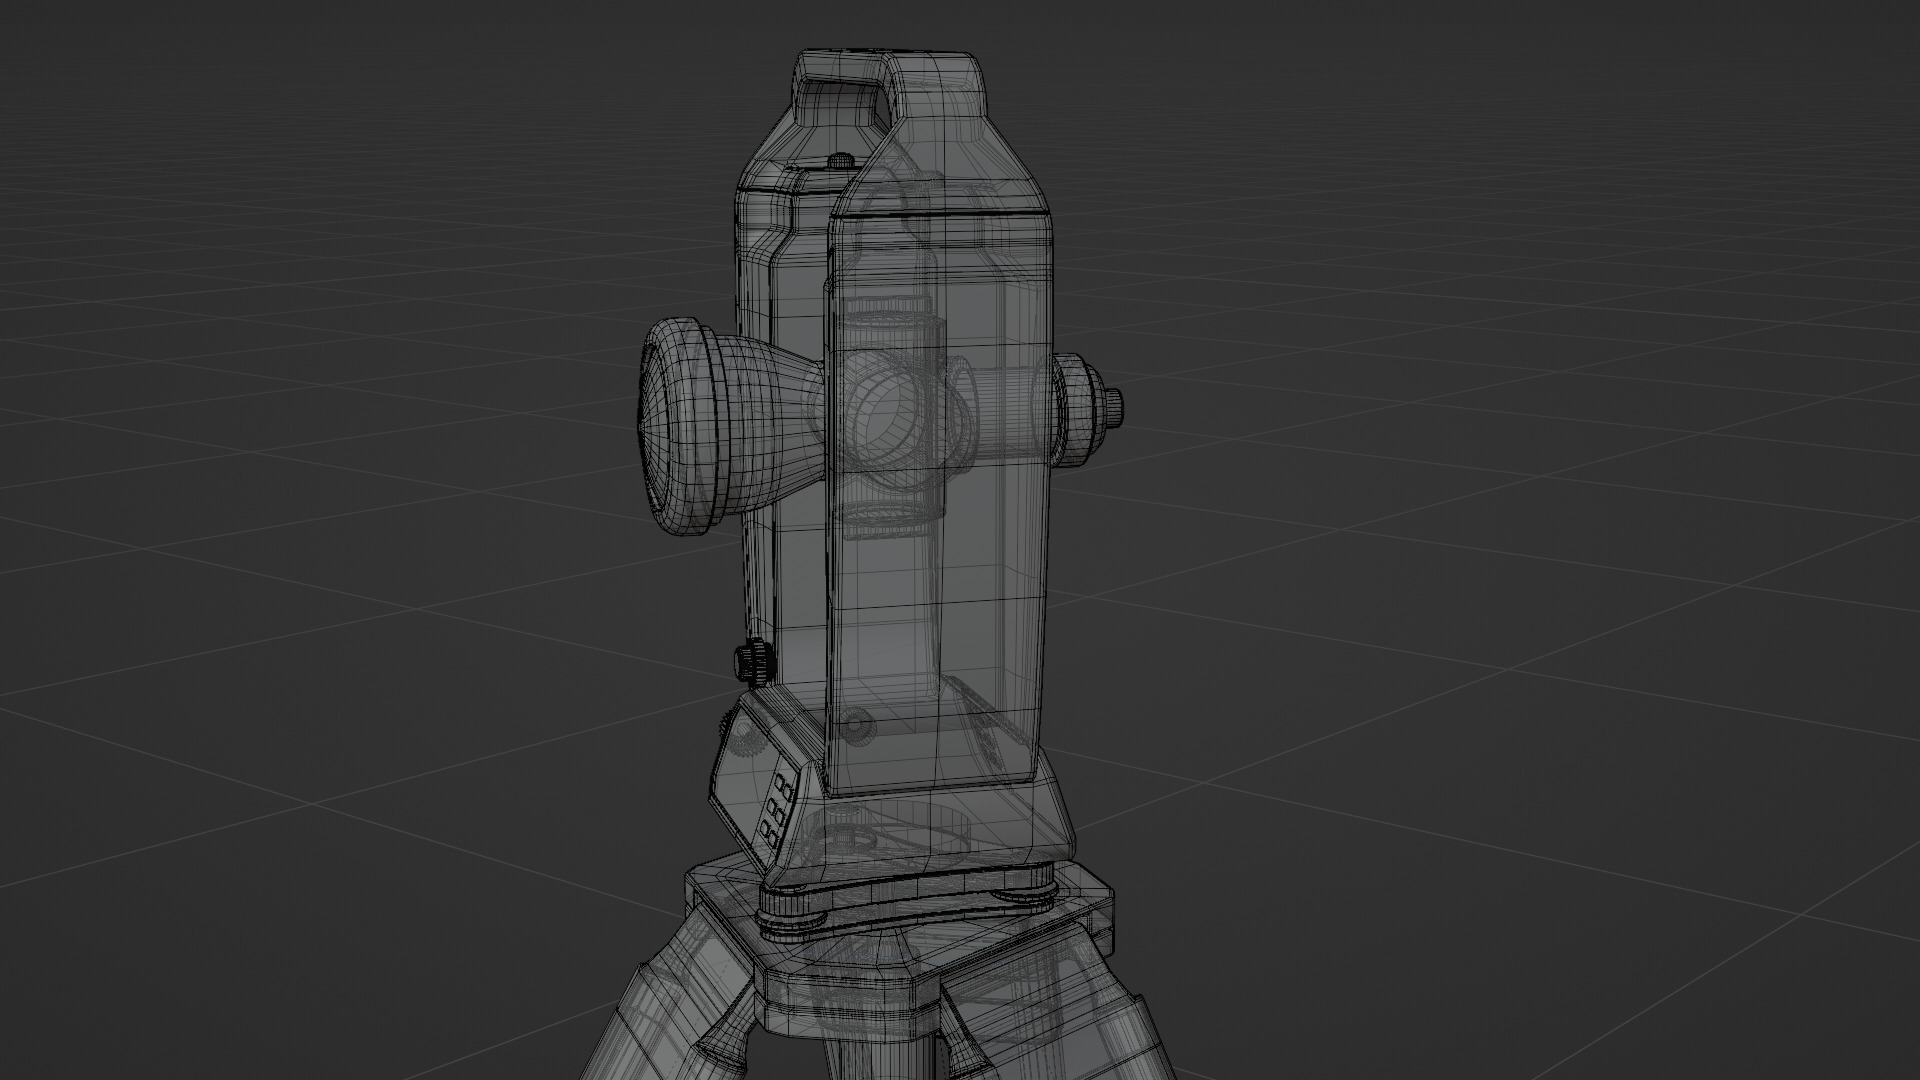Select the circular base ring inside the housing
Image resolution: width=1920 pixels, height=1080 pixels.
coord(886,834)
